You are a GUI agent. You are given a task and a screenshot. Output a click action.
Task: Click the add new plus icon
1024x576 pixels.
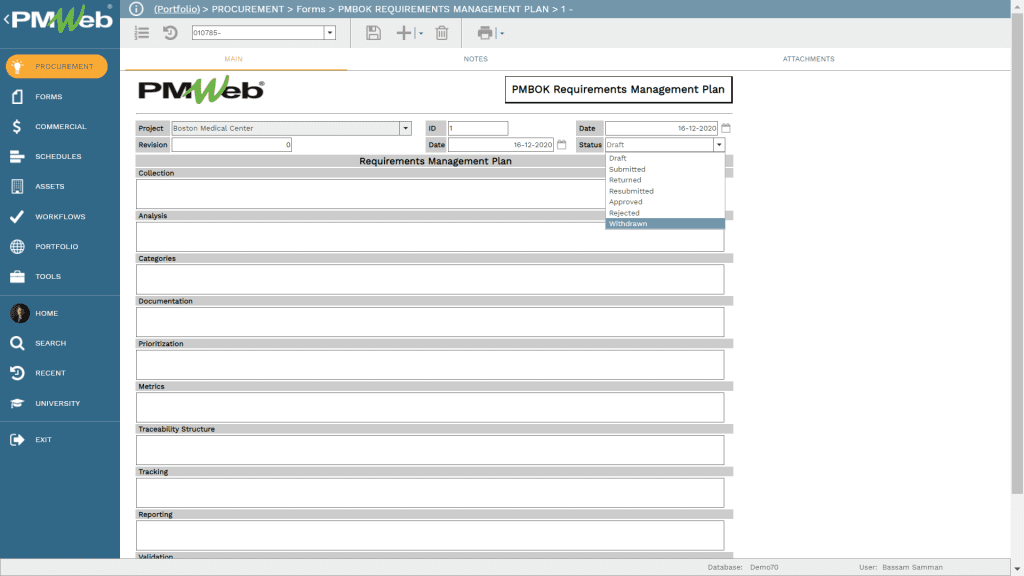tap(404, 33)
